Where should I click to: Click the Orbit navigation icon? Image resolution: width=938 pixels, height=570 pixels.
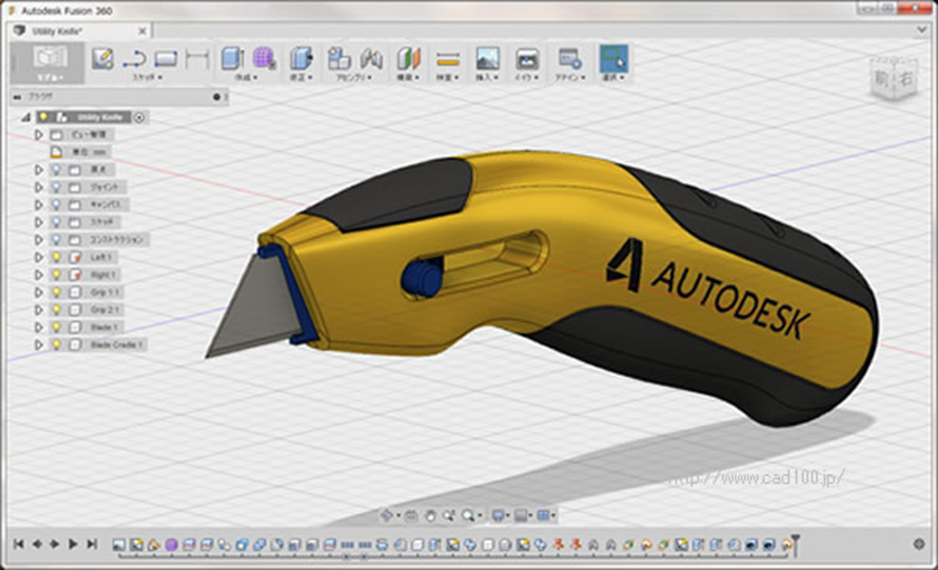(386, 515)
